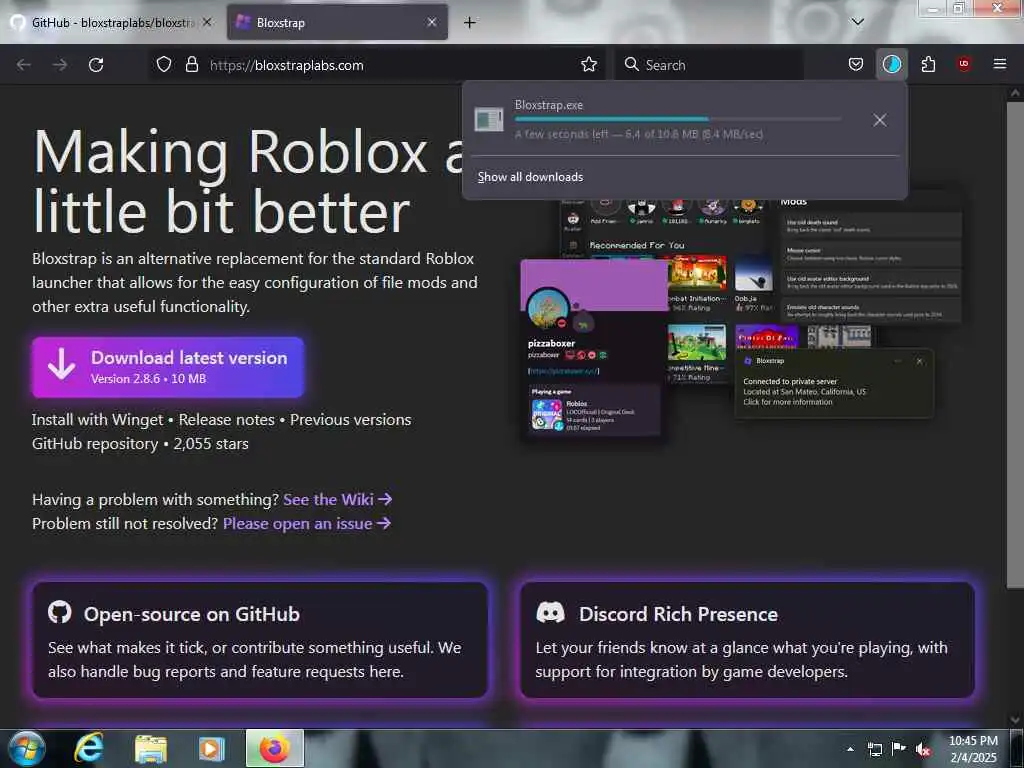Click the page vertical scrollbar thumb
Viewport: 1024px width, 768px height.
pyautogui.click(x=1014, y=343)
